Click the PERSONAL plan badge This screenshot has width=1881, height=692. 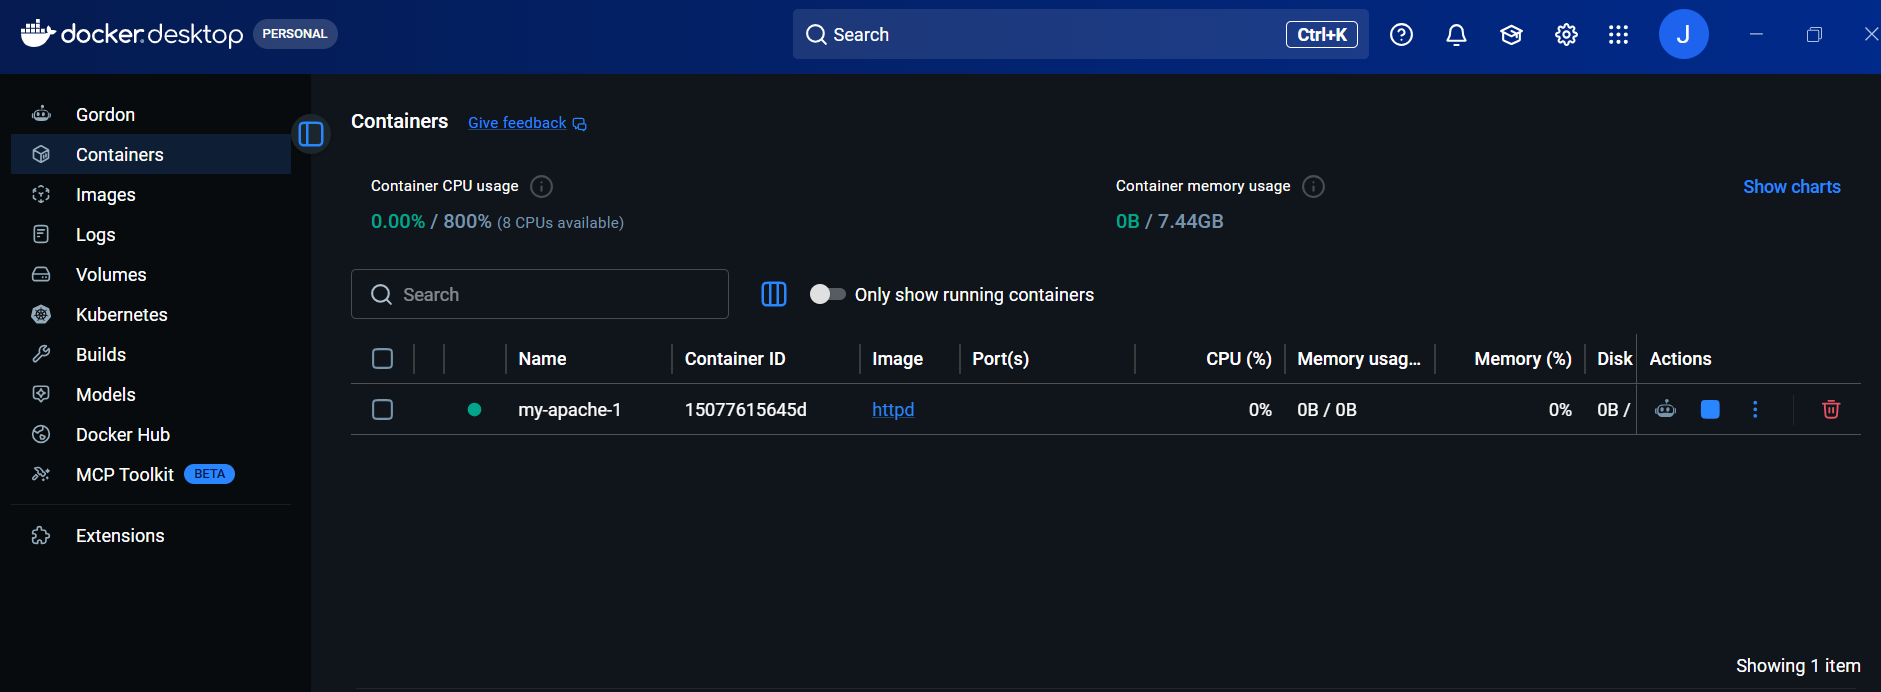tap(295, 34)
